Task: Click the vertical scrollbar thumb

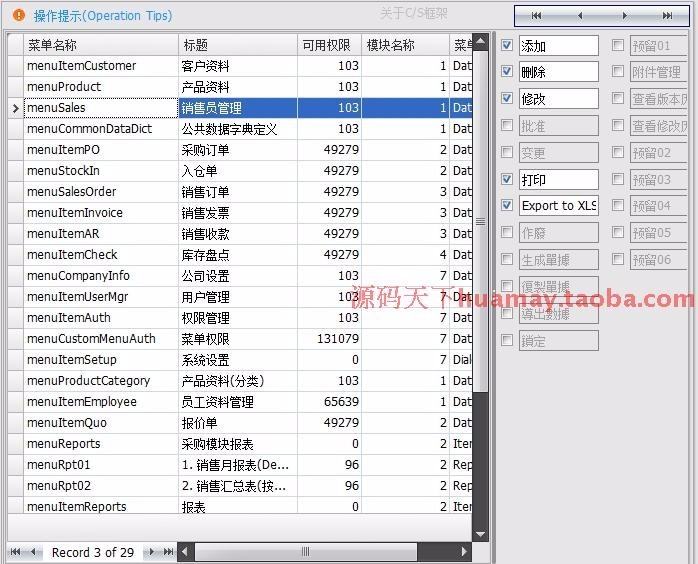Action: tap(480, 221)
